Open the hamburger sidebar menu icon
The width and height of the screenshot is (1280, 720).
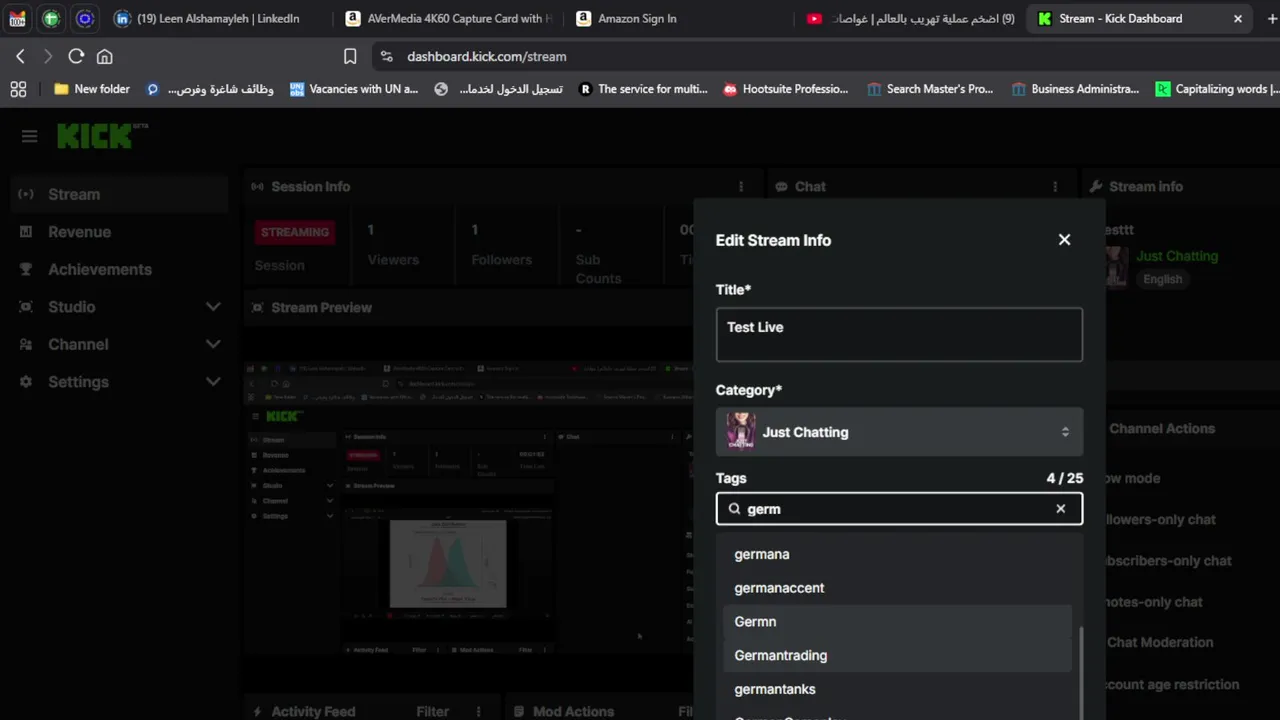pyautogui.click(x=29, y=136)
